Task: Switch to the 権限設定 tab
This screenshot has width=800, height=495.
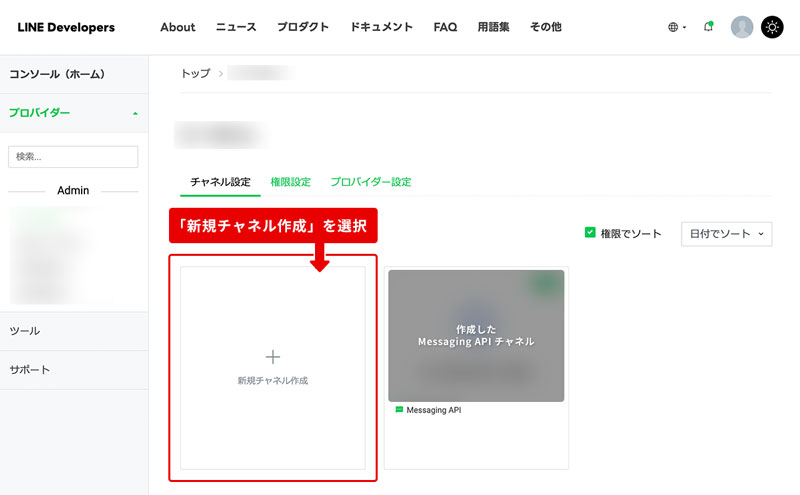Action: (290, 182)
